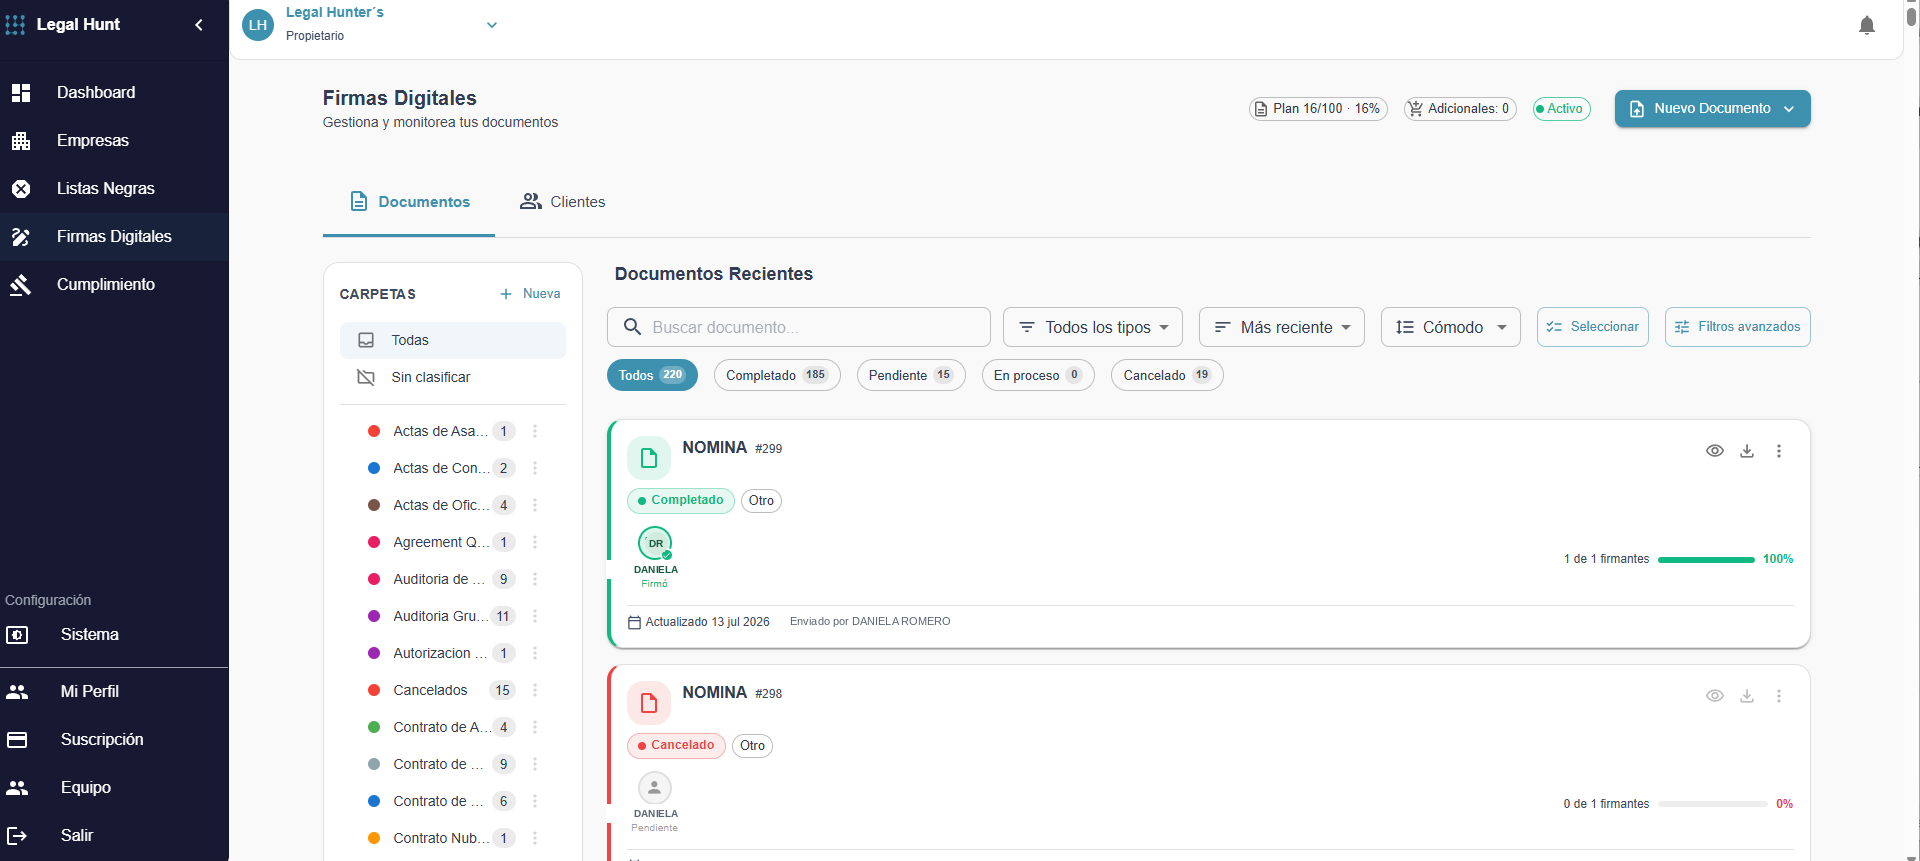The image size is (1920, 861).
Task: Open options for Autorizacion folder
Action: (x=535, y=653)
